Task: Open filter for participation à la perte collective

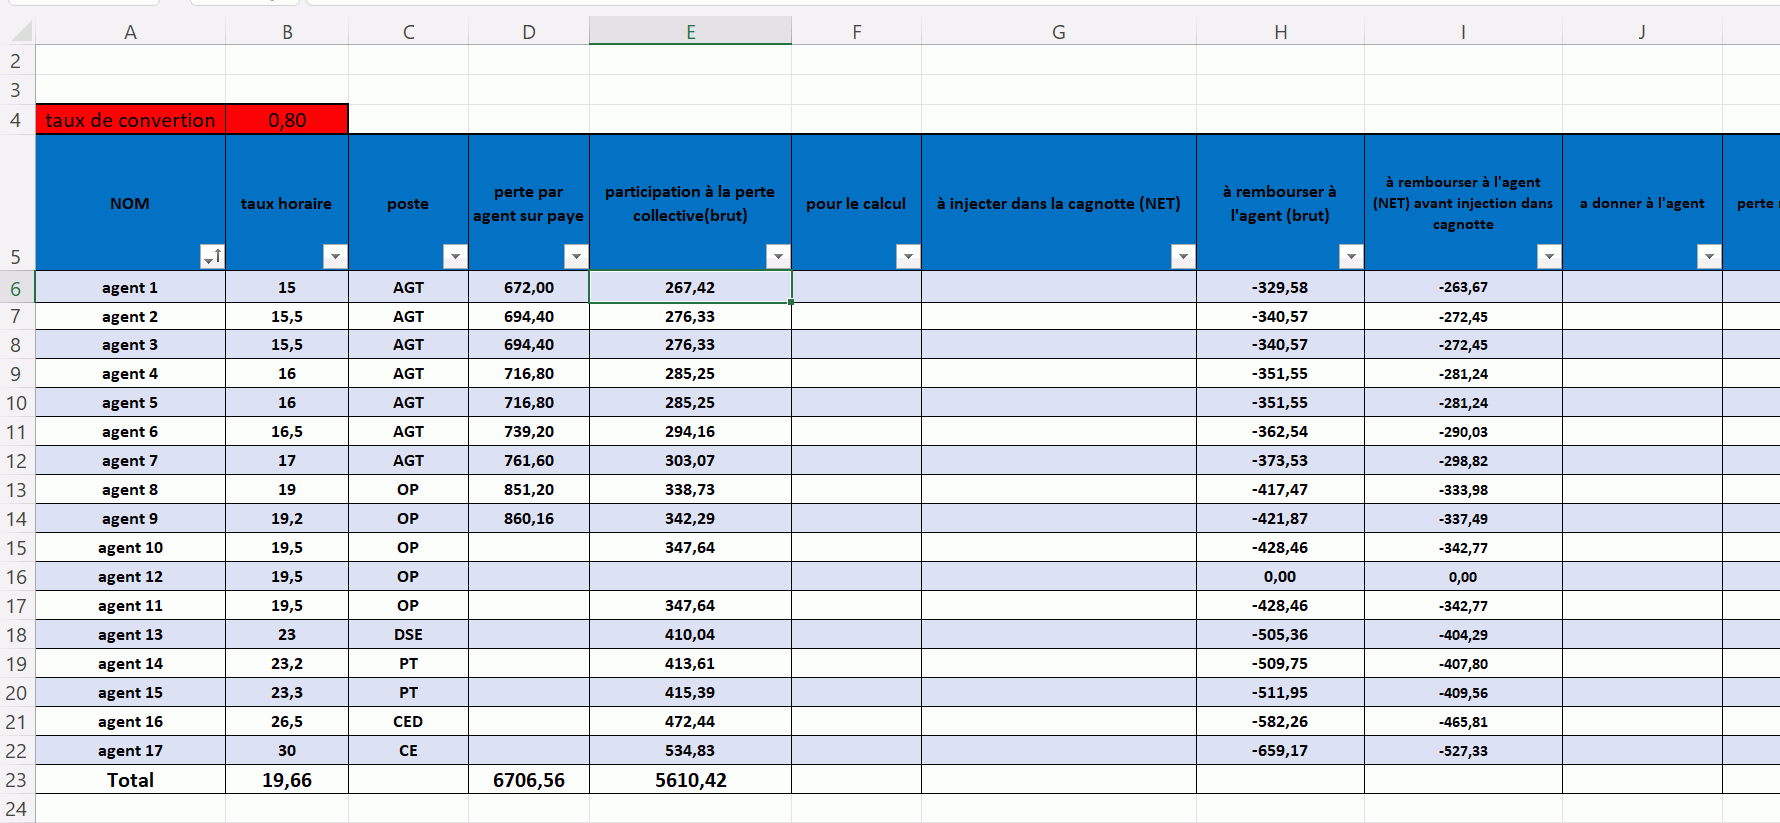Action: click(x=778, y=257)
